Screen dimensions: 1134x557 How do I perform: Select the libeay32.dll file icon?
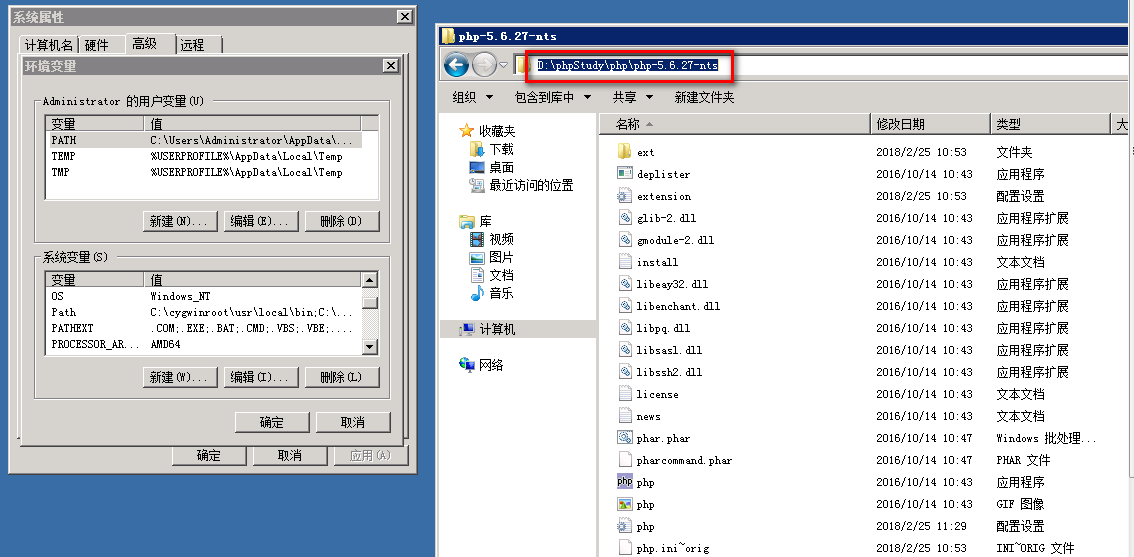[625, 284]
